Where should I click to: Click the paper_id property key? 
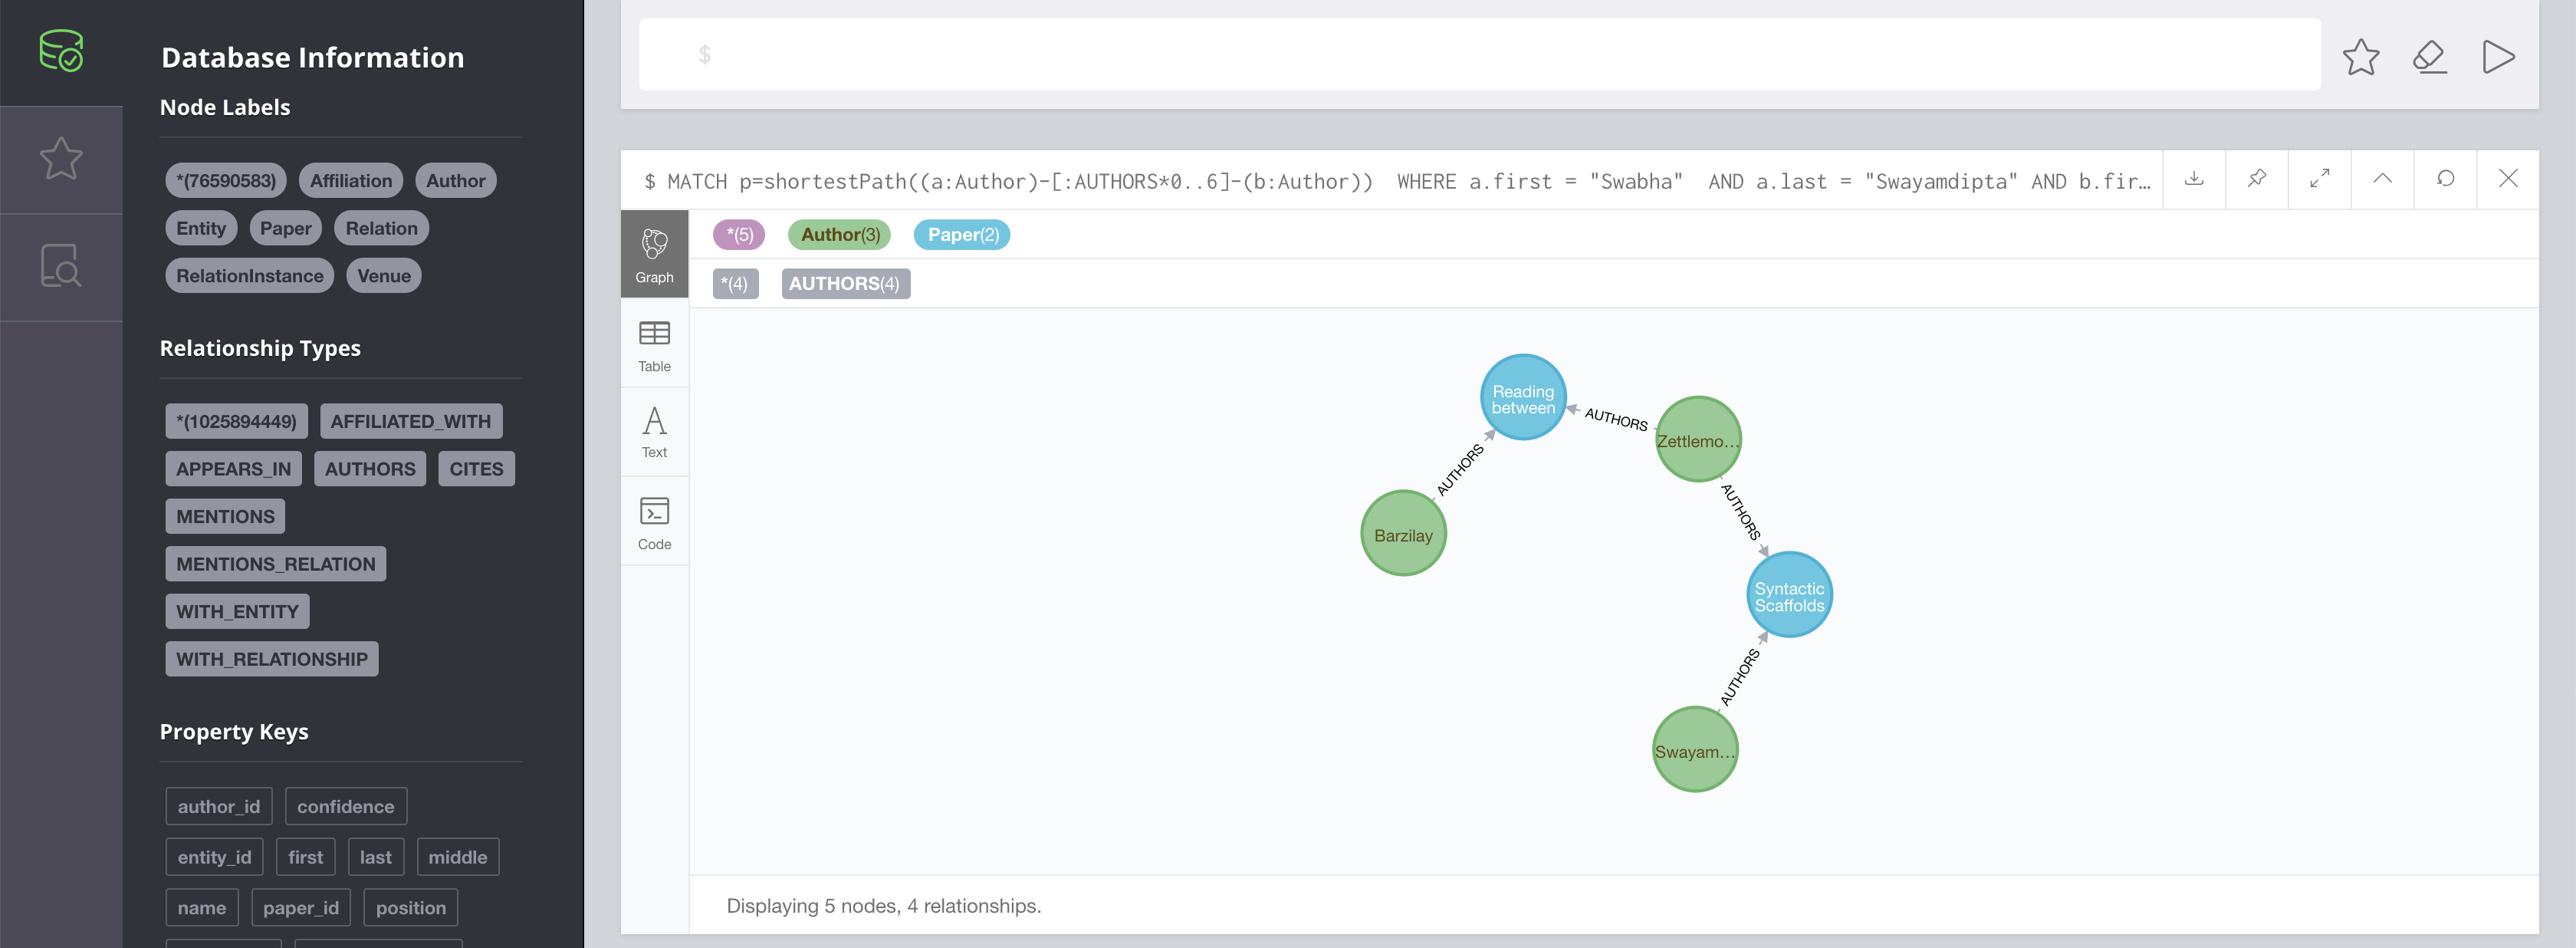301,908
